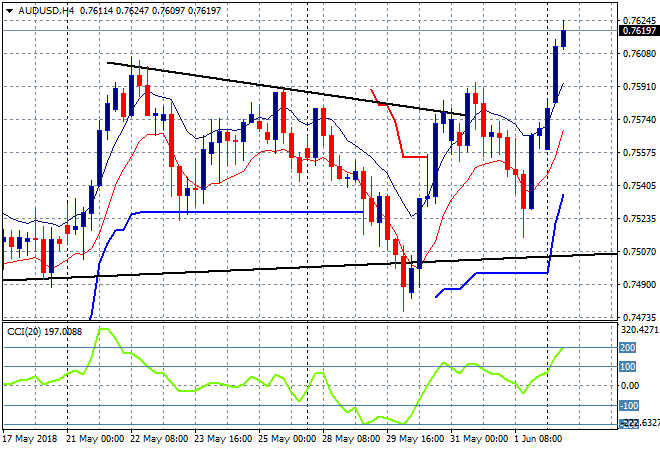
Task: Click the 0.74735 price scale value
Action: point(639,317)
